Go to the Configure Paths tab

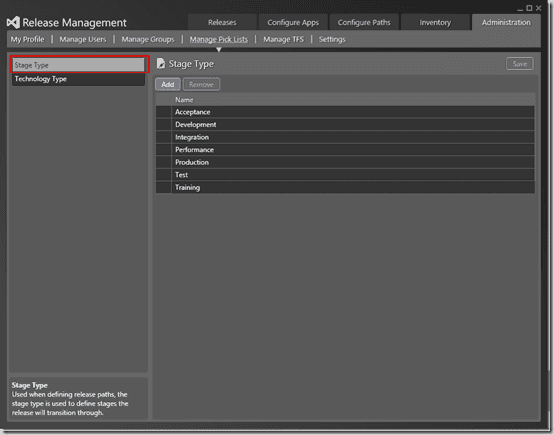point(364,22)
